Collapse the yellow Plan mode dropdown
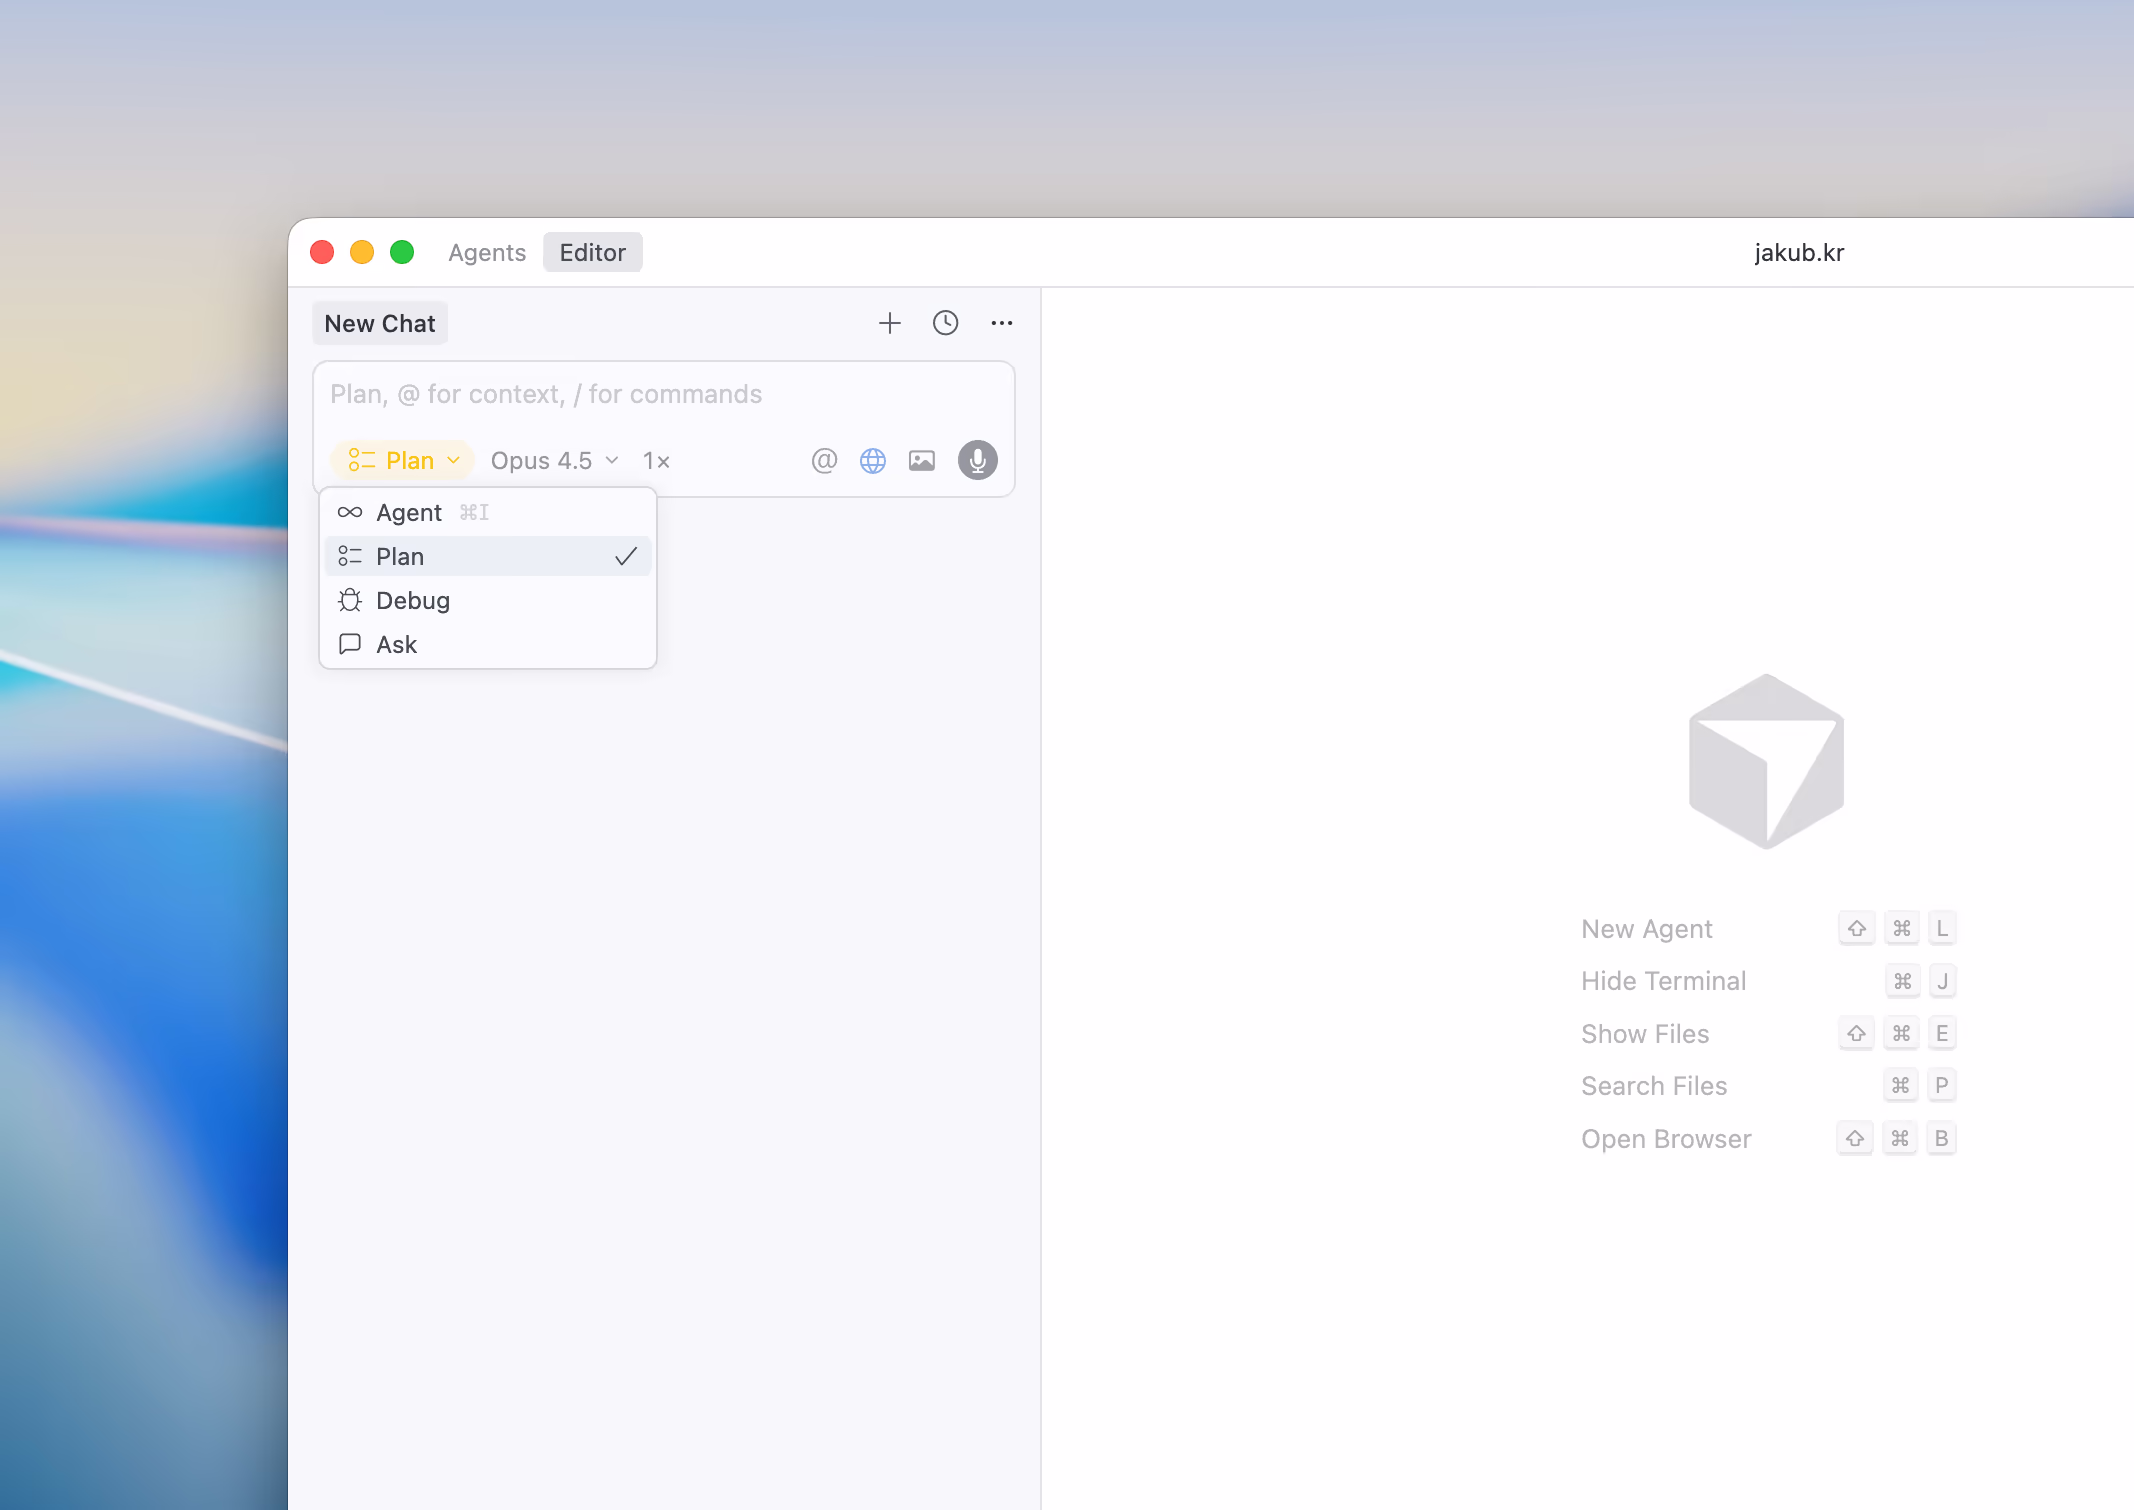The image size is (2134, 1510). point(403,460)
